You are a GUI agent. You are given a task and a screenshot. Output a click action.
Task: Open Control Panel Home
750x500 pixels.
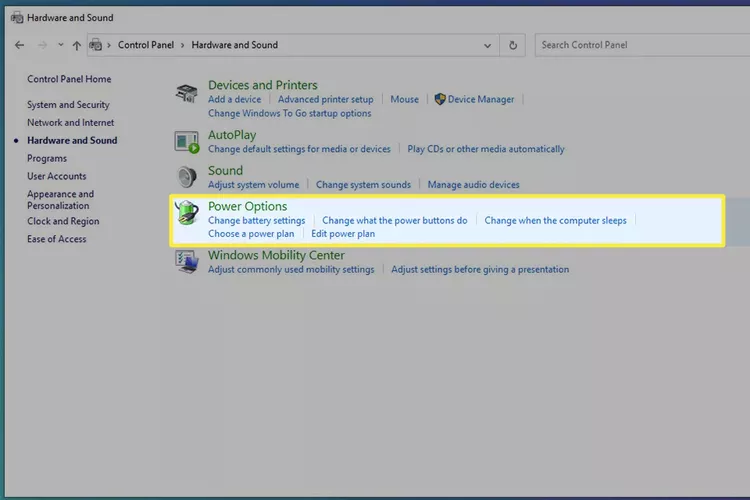[x=69, y=79]
